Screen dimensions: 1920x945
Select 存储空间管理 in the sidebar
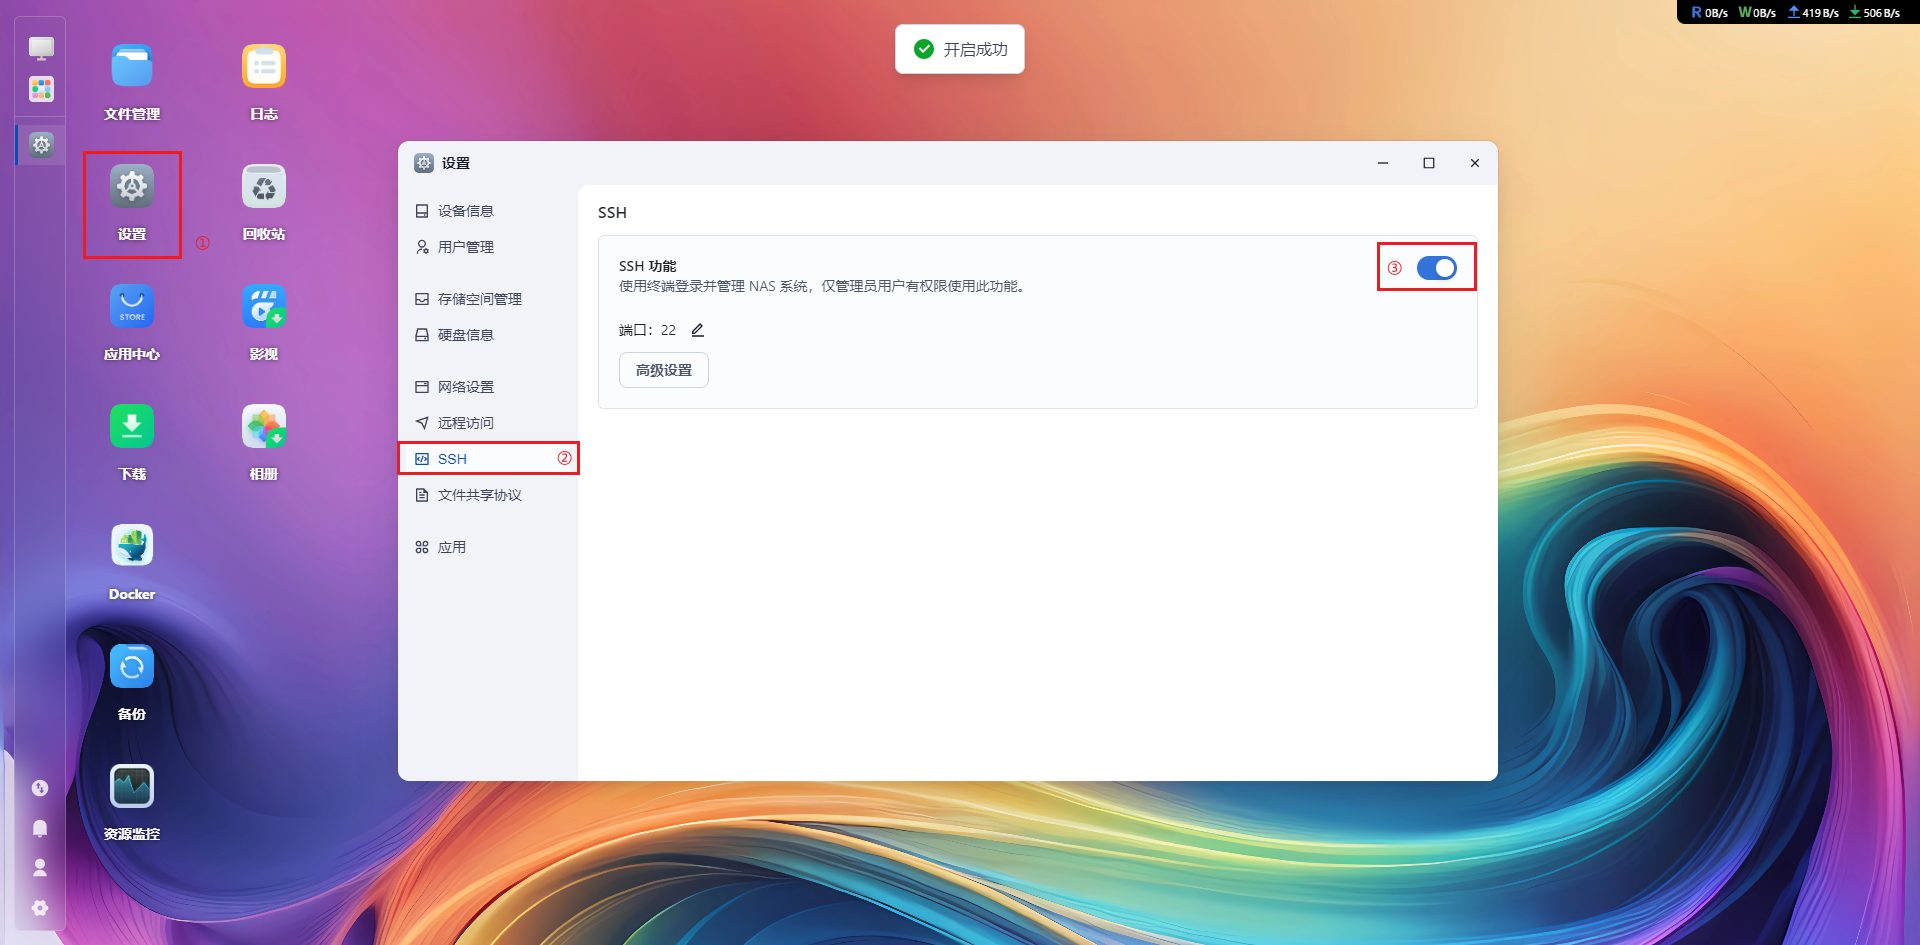pyautogui.click(x=479, y=299)
